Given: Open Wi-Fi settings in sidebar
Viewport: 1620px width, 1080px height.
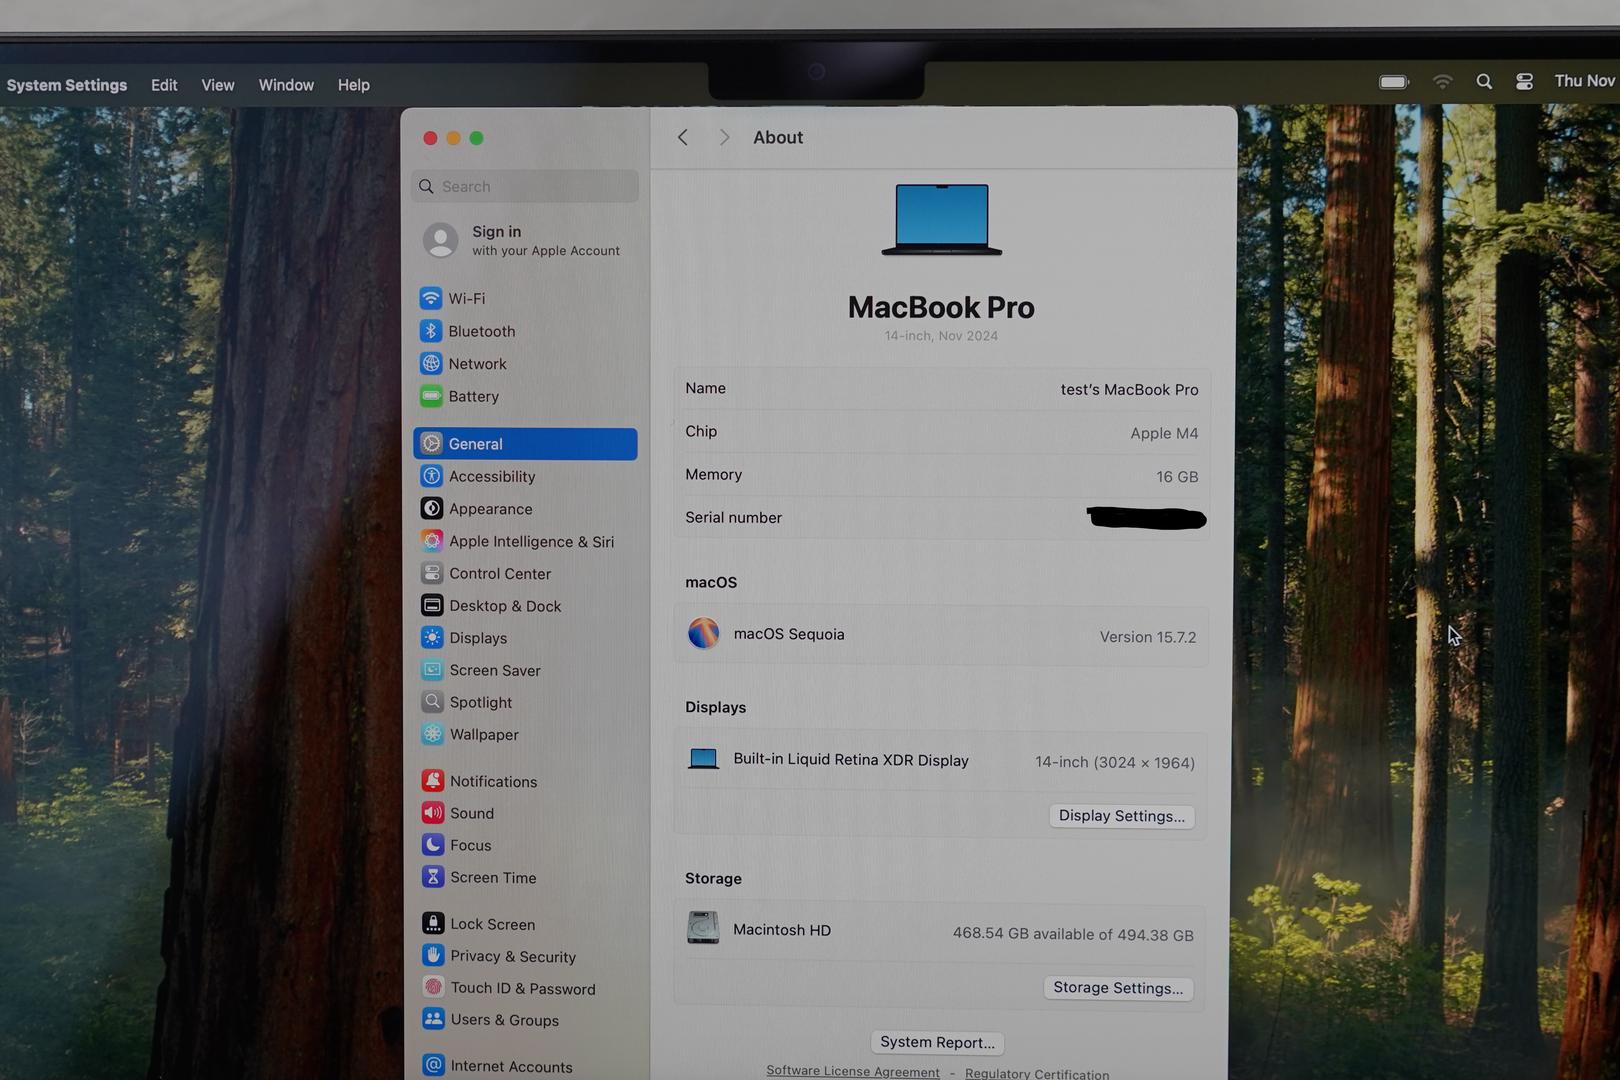Looking at the screenshot, I should tap(466, 299).
